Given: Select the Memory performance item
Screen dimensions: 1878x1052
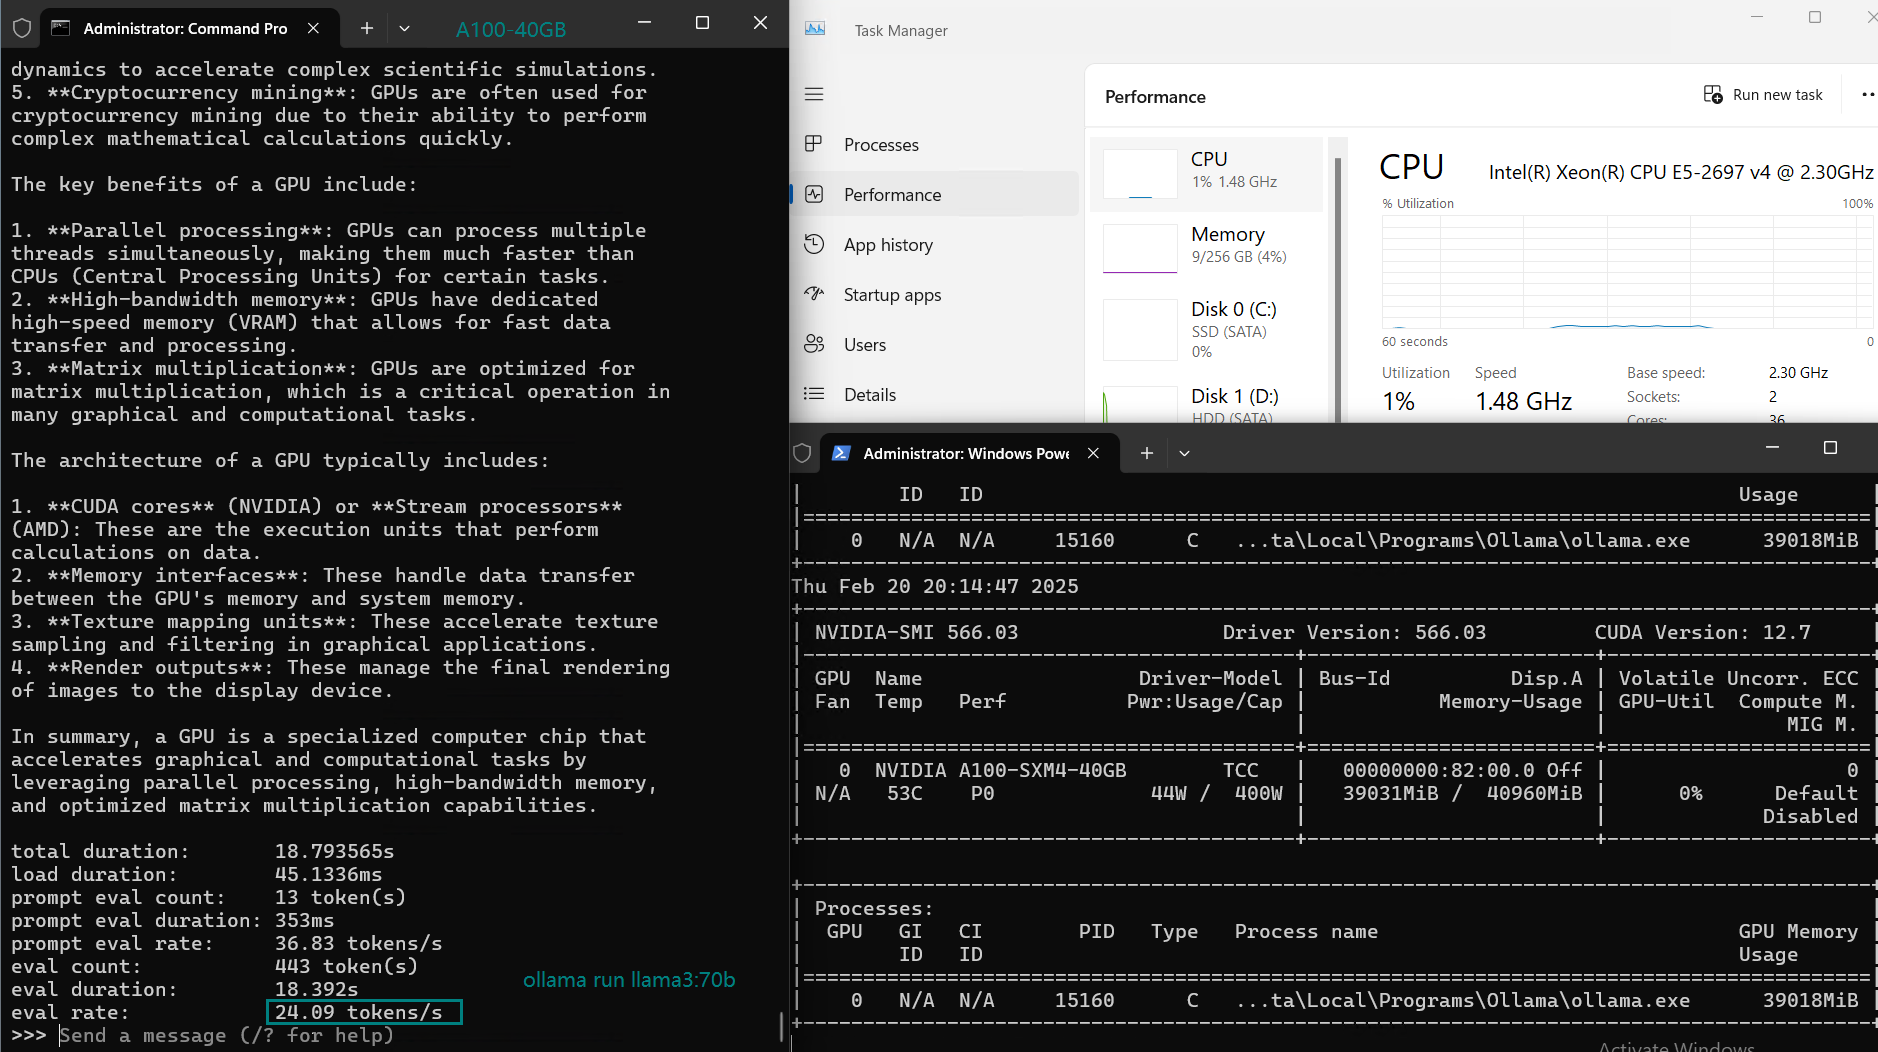Looking at the screenshot, I should [1206, 249].
